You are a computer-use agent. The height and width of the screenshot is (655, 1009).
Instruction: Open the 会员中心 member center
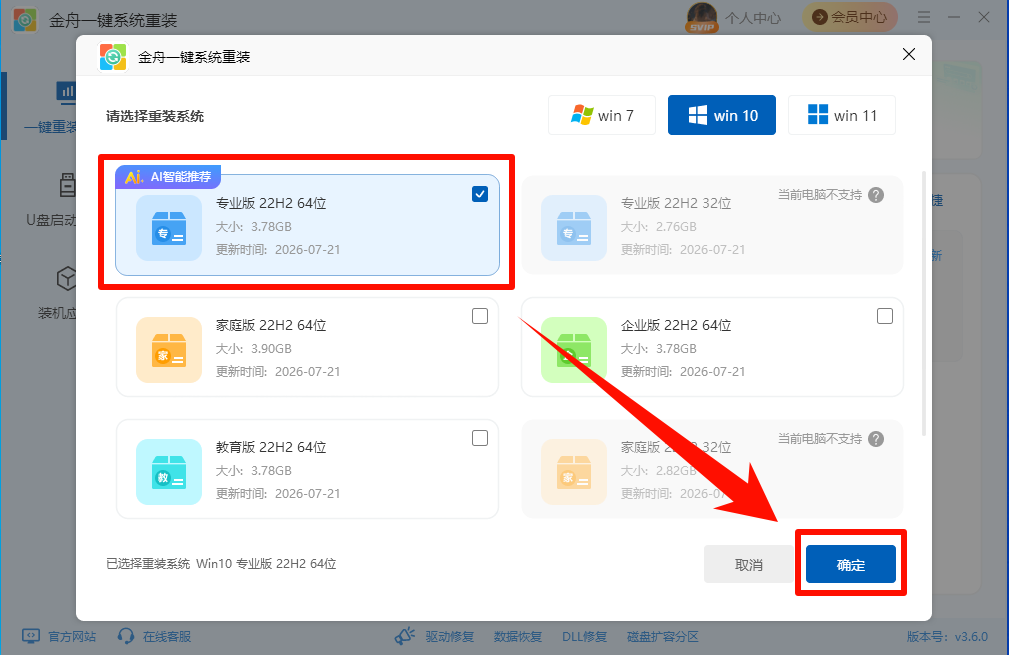point(849,17)
